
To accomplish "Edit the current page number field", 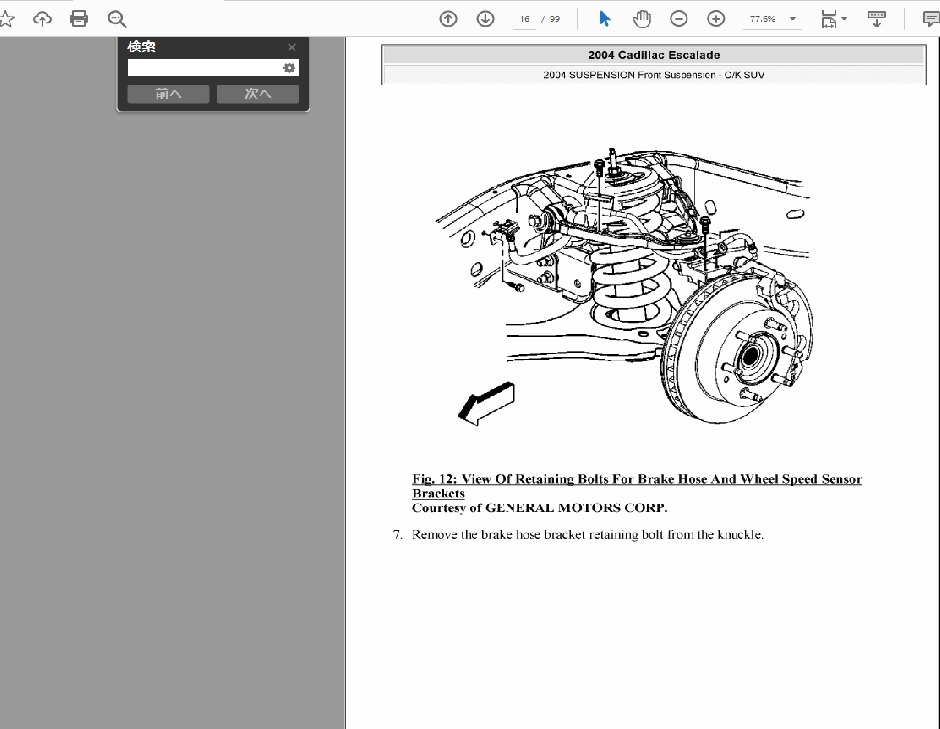I will tap(525, 19).
